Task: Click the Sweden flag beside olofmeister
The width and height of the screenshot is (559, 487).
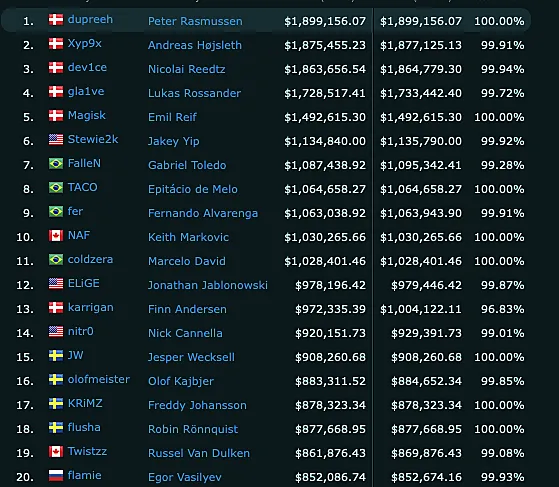Action: tap(56, 379)
